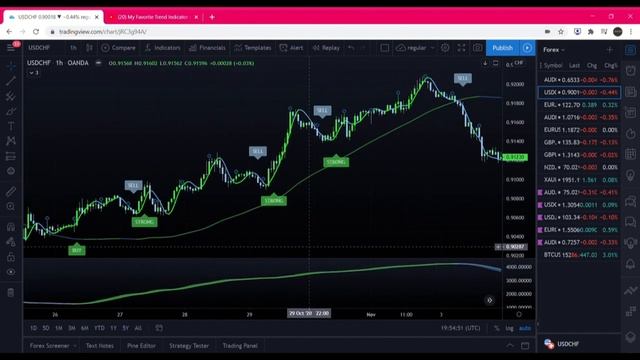Select the brush drawing tool

(x=11, y=111)
